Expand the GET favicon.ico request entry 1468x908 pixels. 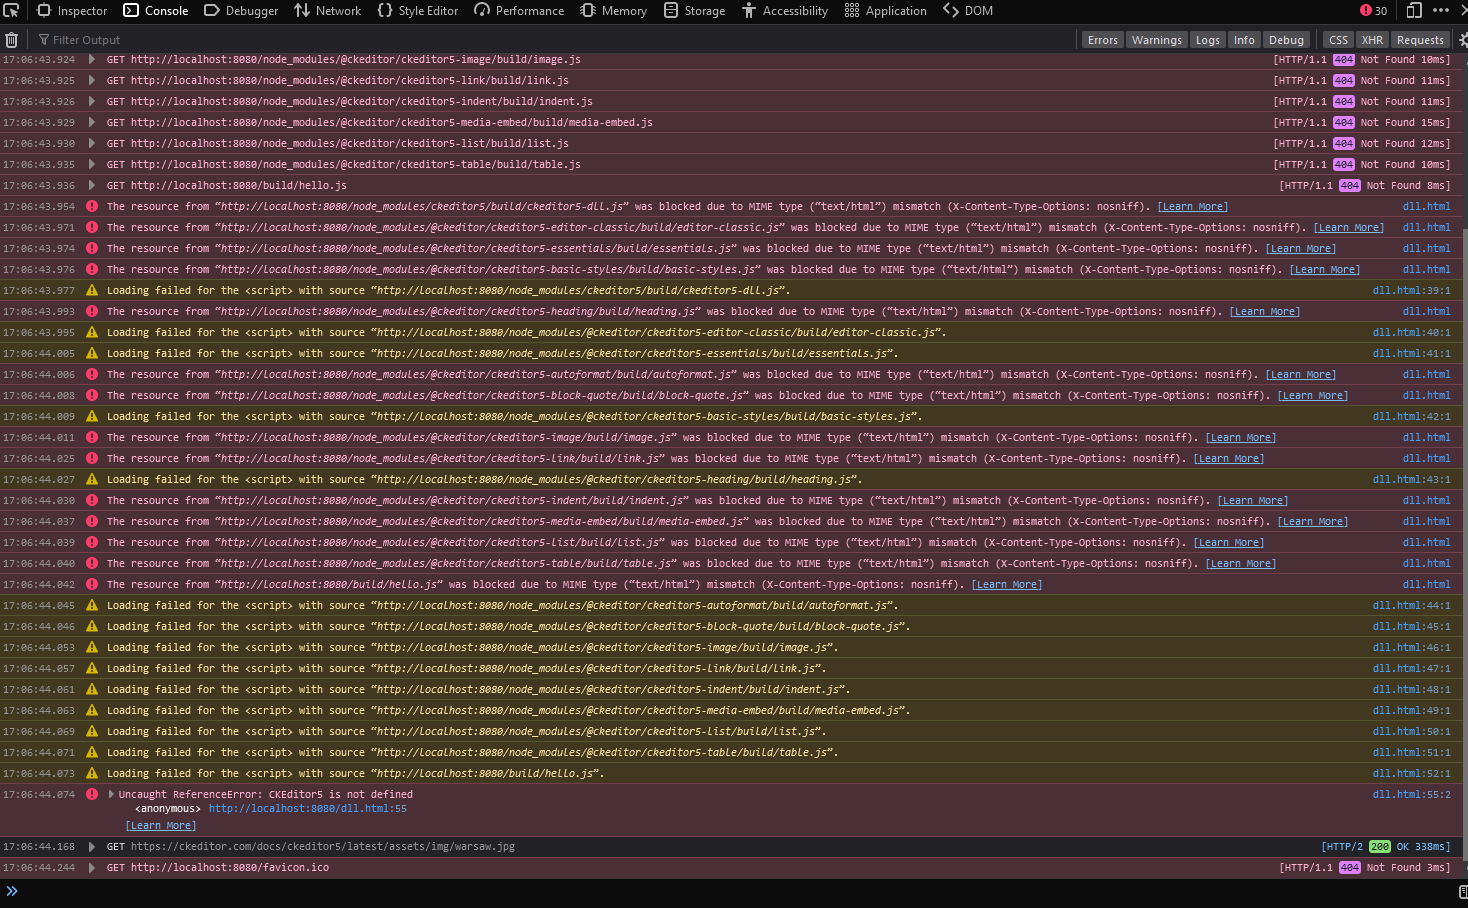tap(91, 867)
